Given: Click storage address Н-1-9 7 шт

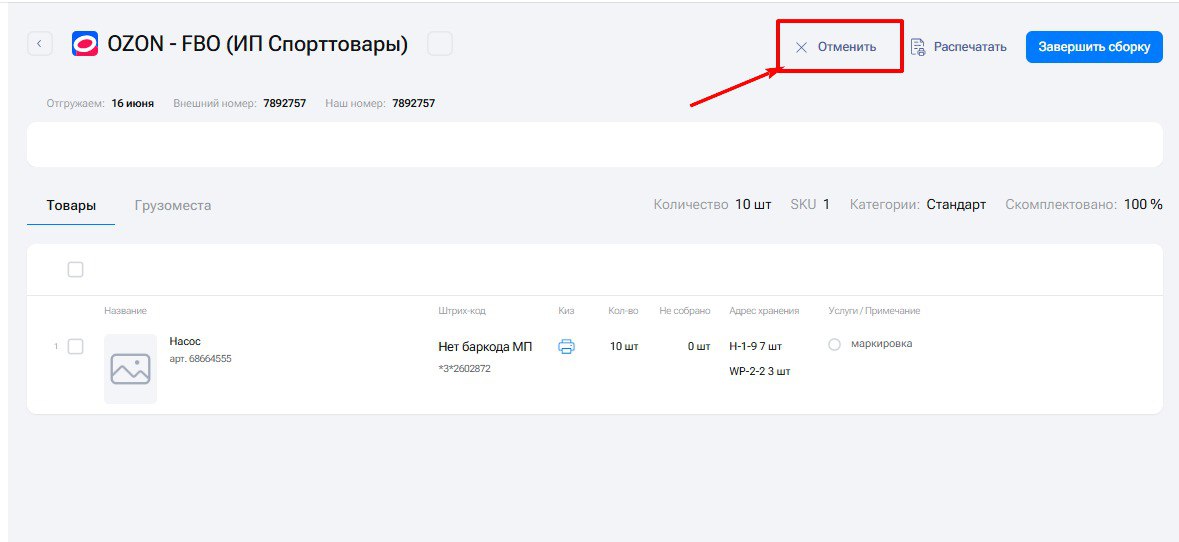Looking at the screenshot, I should [x=756, y=347].
